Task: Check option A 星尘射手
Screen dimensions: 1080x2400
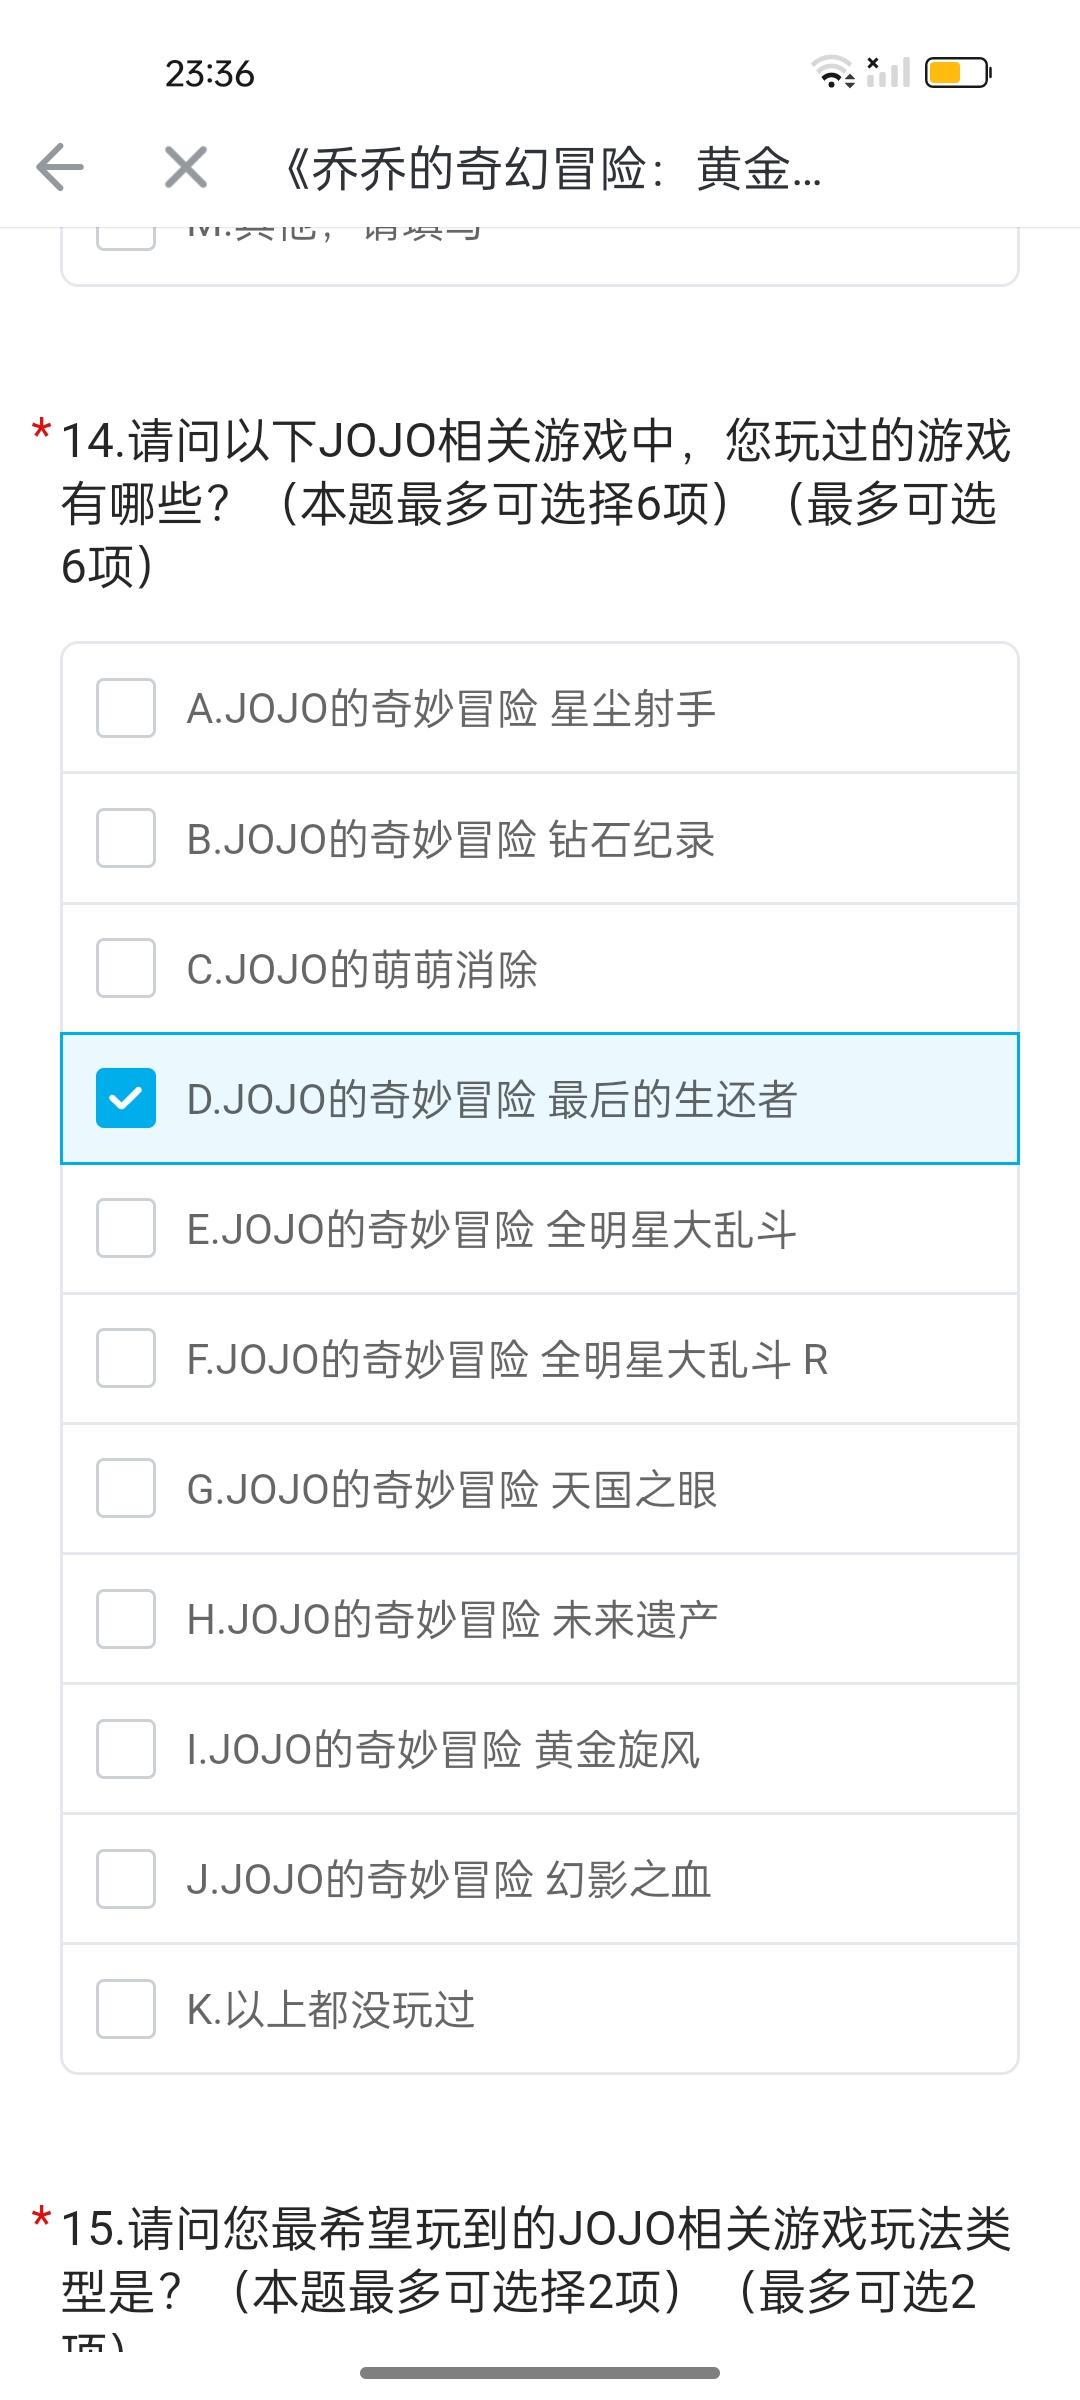Action: 126,708
